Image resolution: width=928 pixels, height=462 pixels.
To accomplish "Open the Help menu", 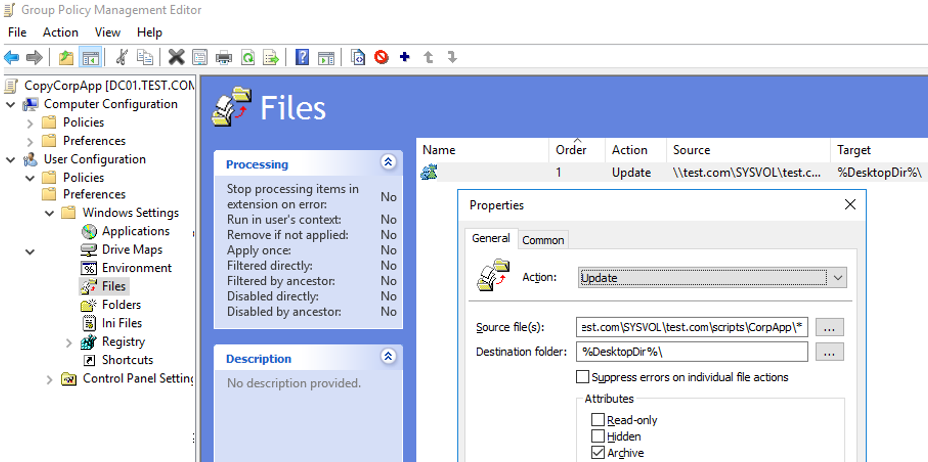I will coord(150,32).
